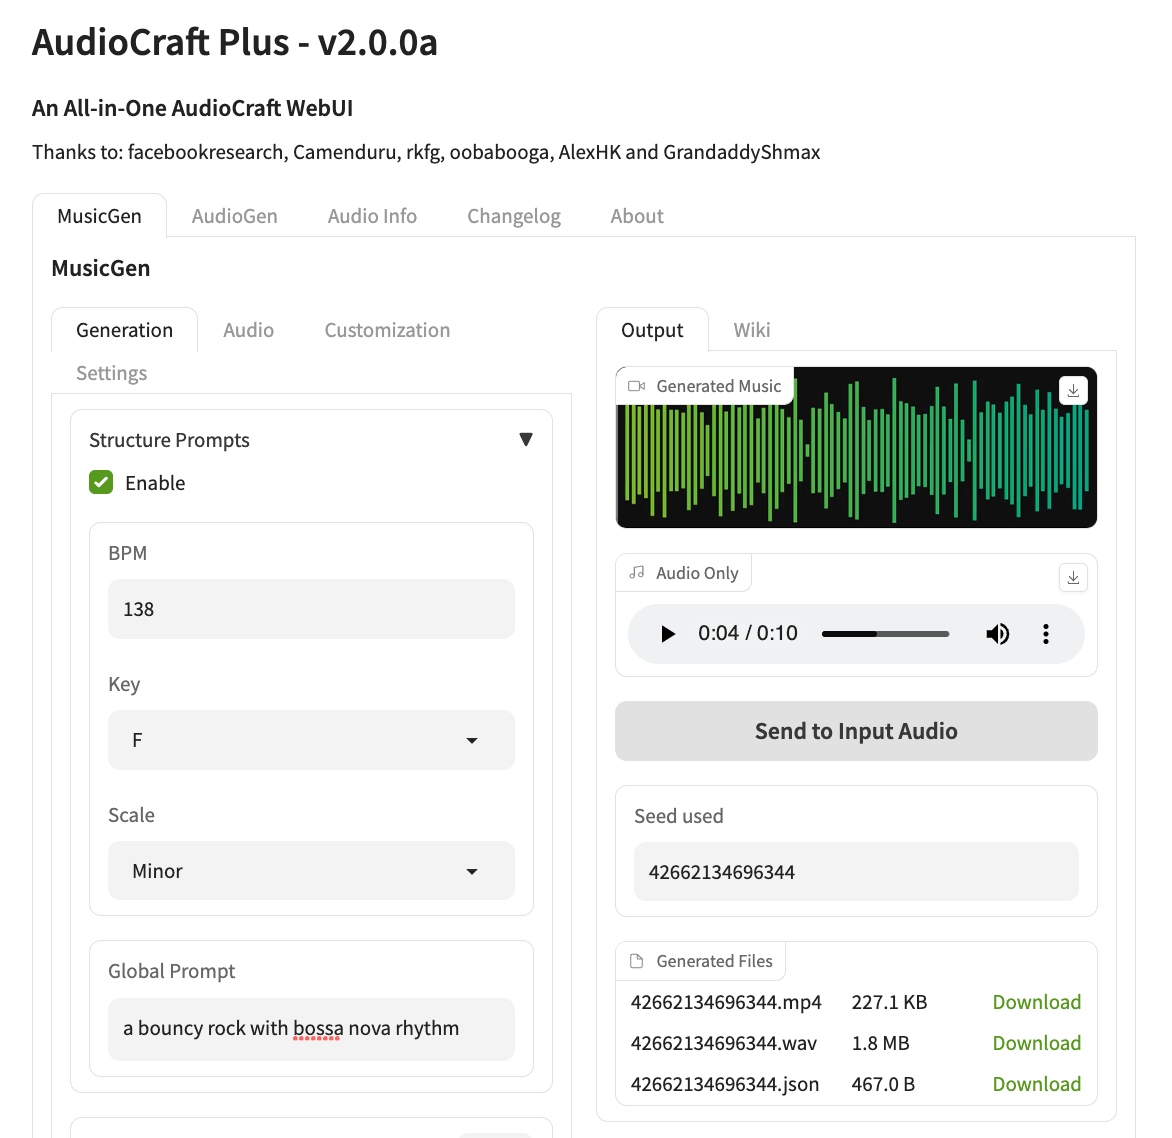1172x1138 pixels.
Task: Switch to the AudioGen tab
Action: click(x=235, y=216)
